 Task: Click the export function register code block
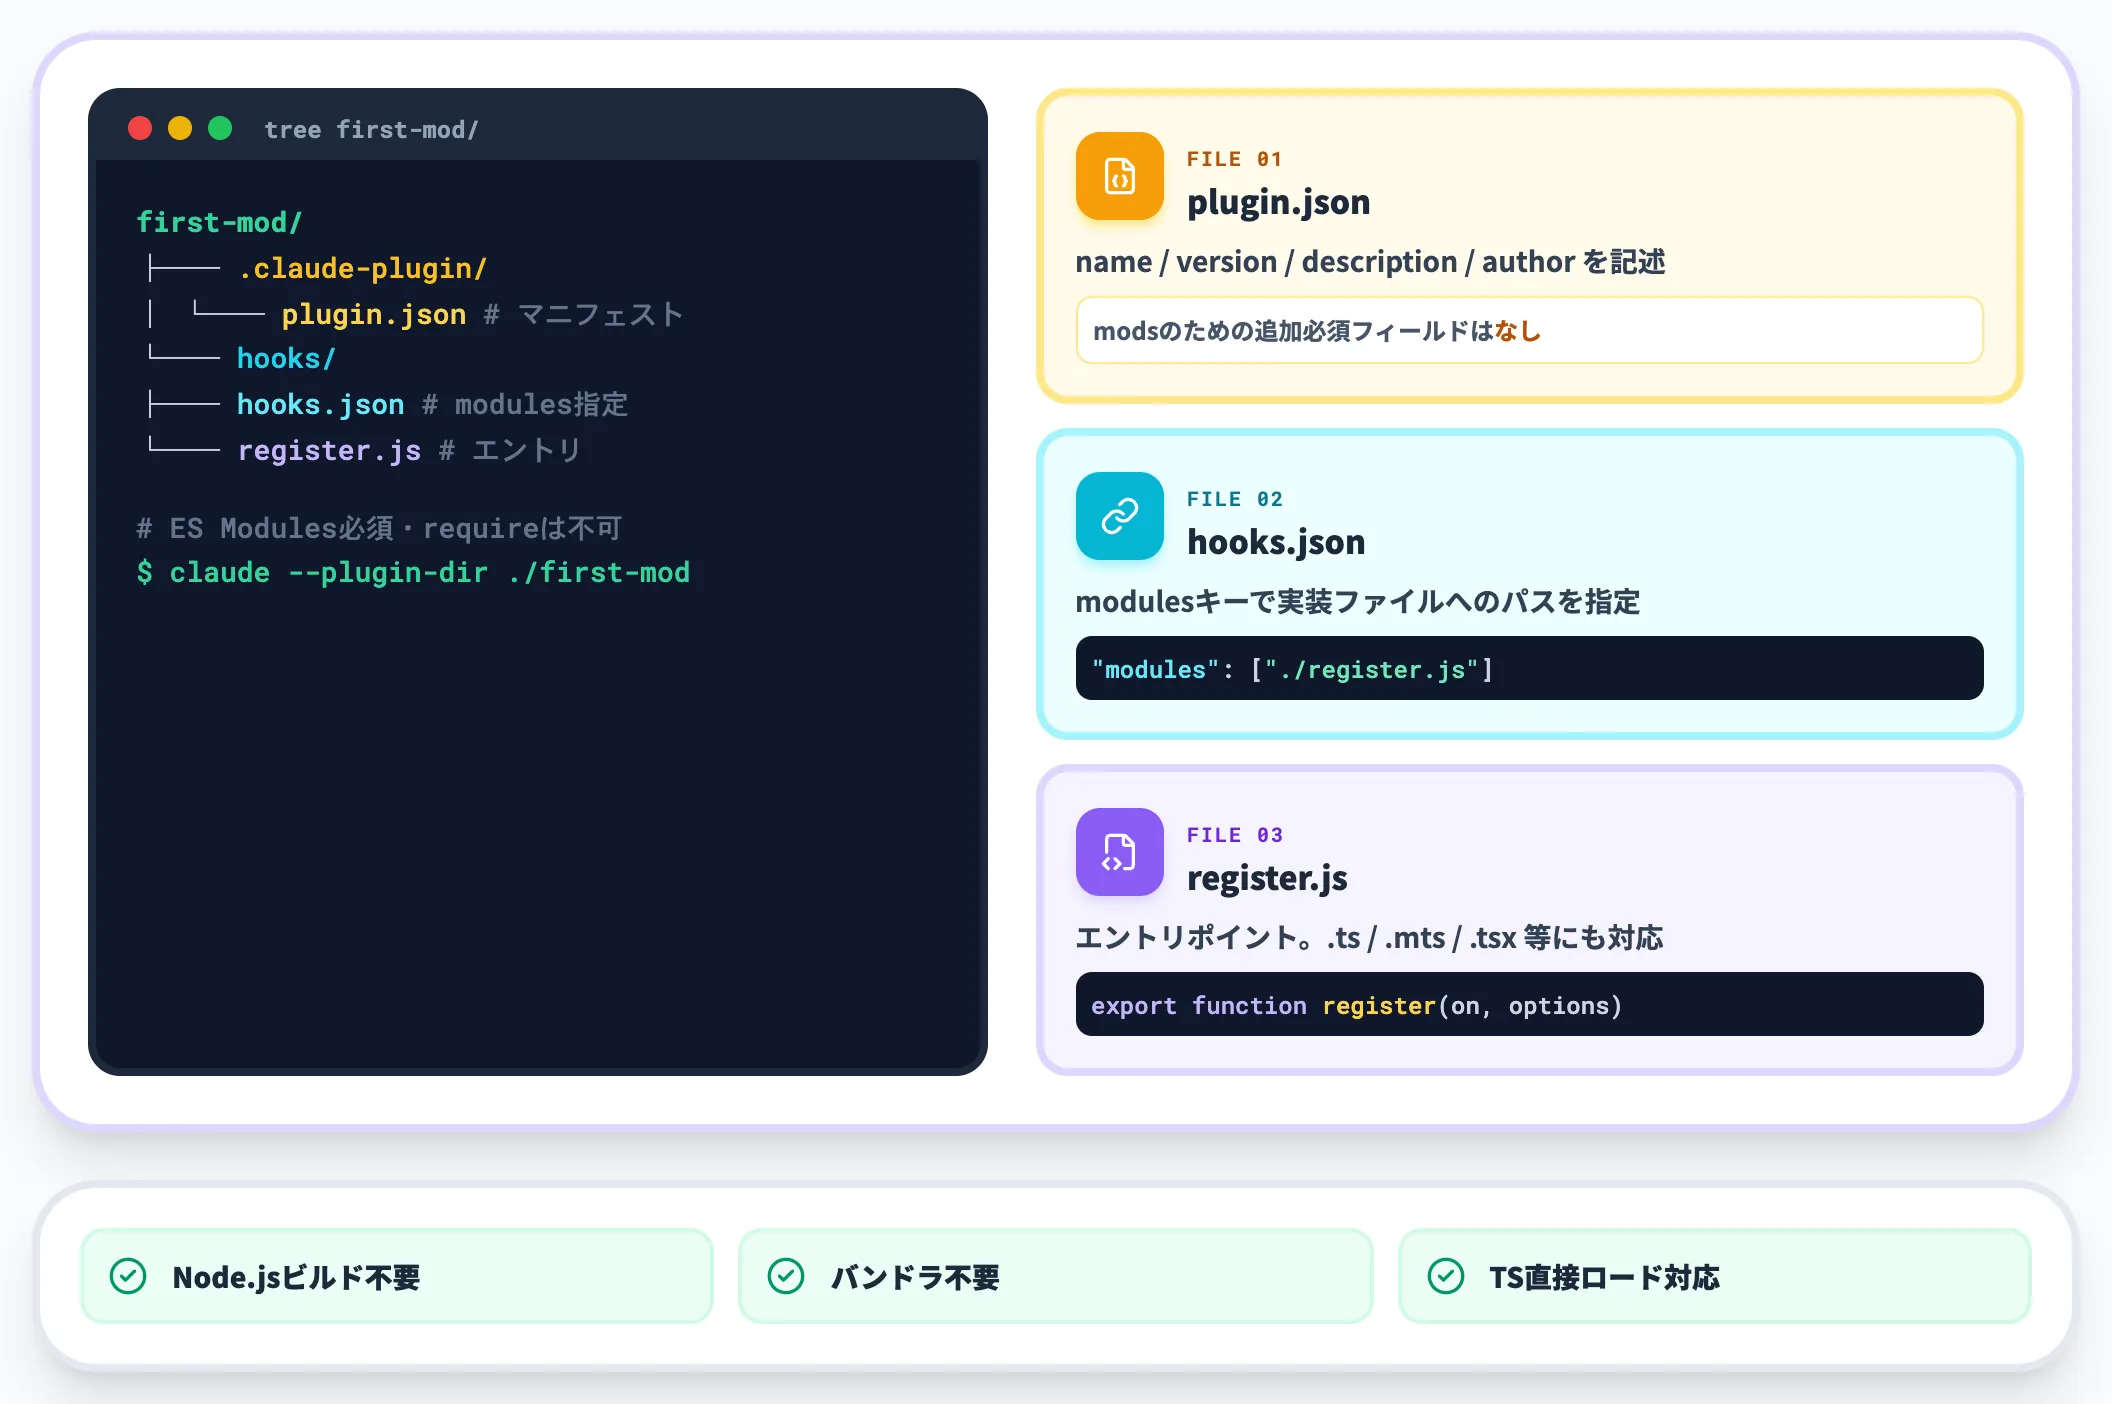(1529, 1004)
